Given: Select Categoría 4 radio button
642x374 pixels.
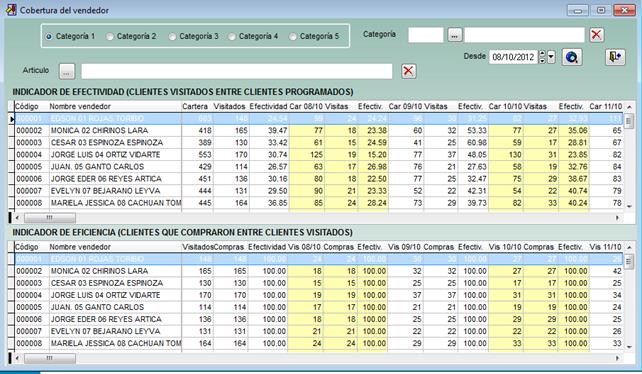Looking at the screenshot, I should [x=232, y=36].
